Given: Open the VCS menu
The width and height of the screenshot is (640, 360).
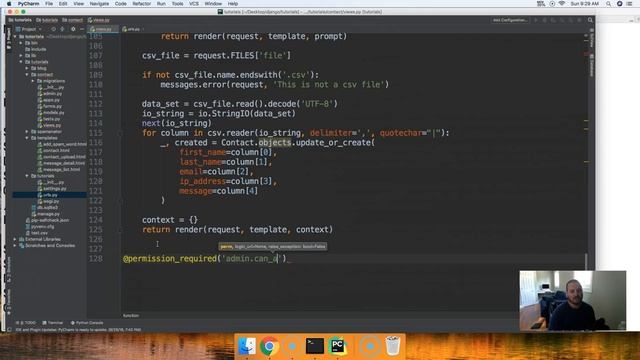Looking at the screenshot, I should point(194,4).
